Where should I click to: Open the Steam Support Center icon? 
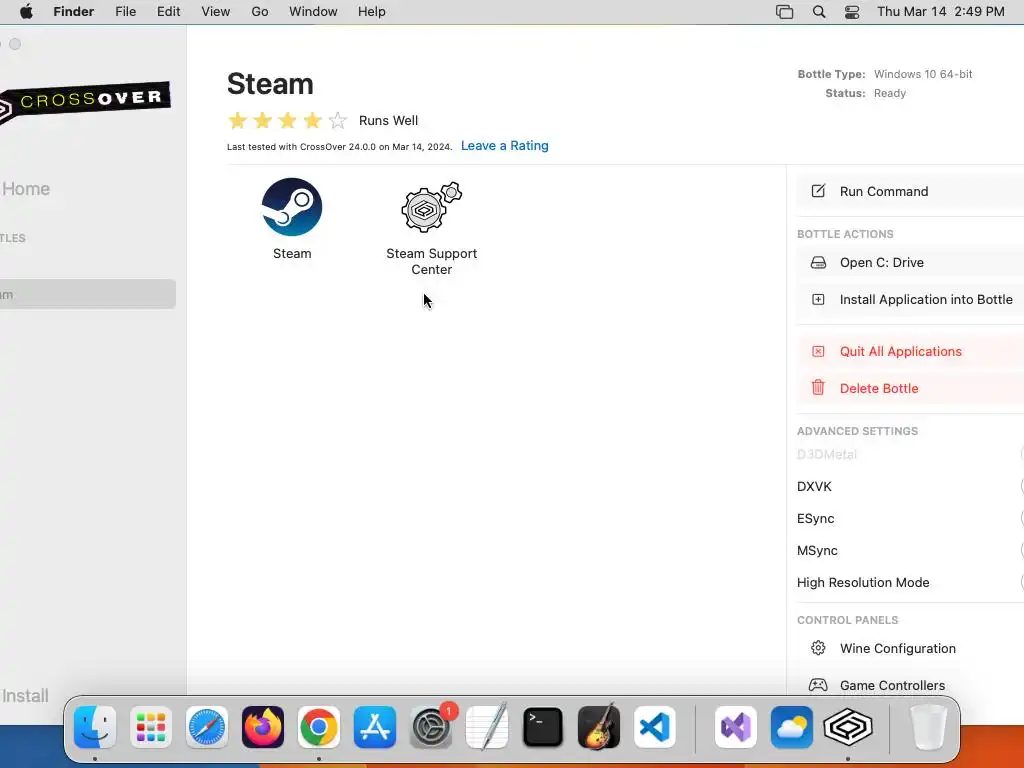[x=431, y=207]
